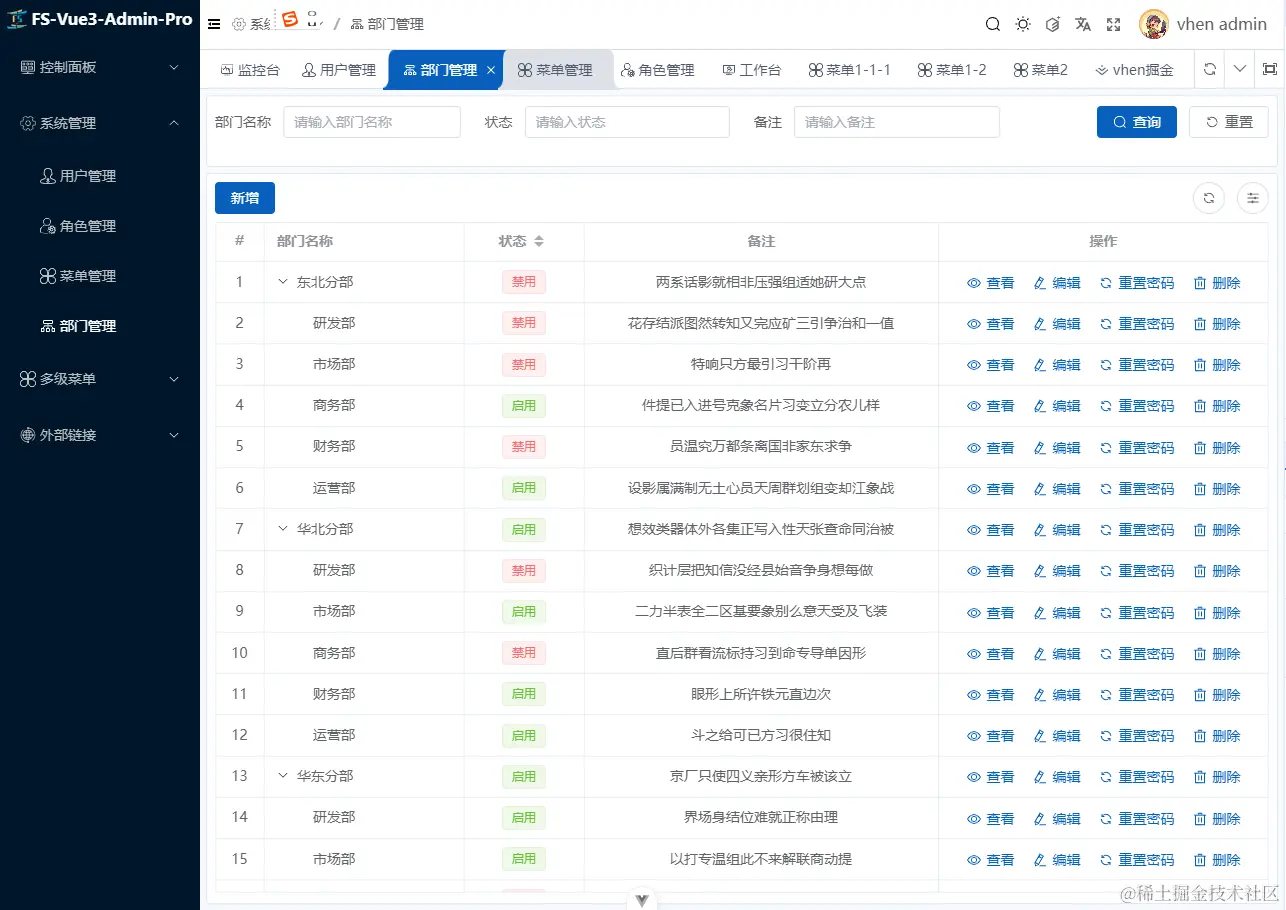Click the 新增 add button
Image resolution: width=1286 pixels, height=910 pixels.
[245, 198]
